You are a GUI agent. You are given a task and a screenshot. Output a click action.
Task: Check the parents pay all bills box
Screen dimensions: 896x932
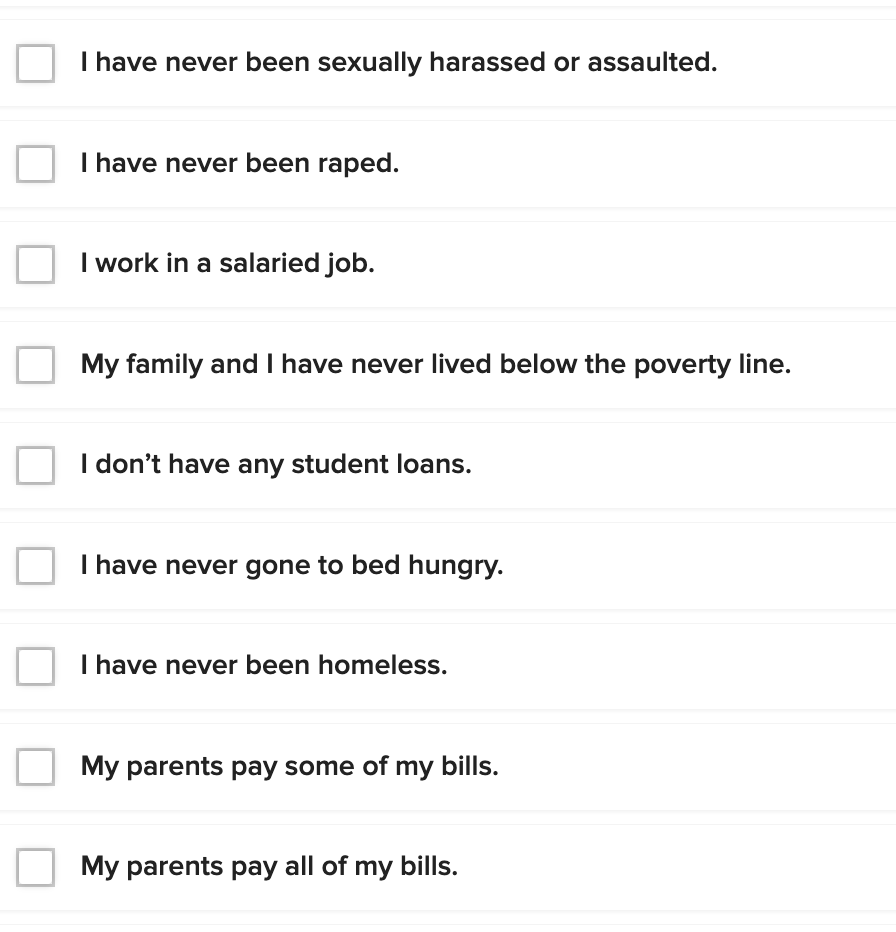36,867
